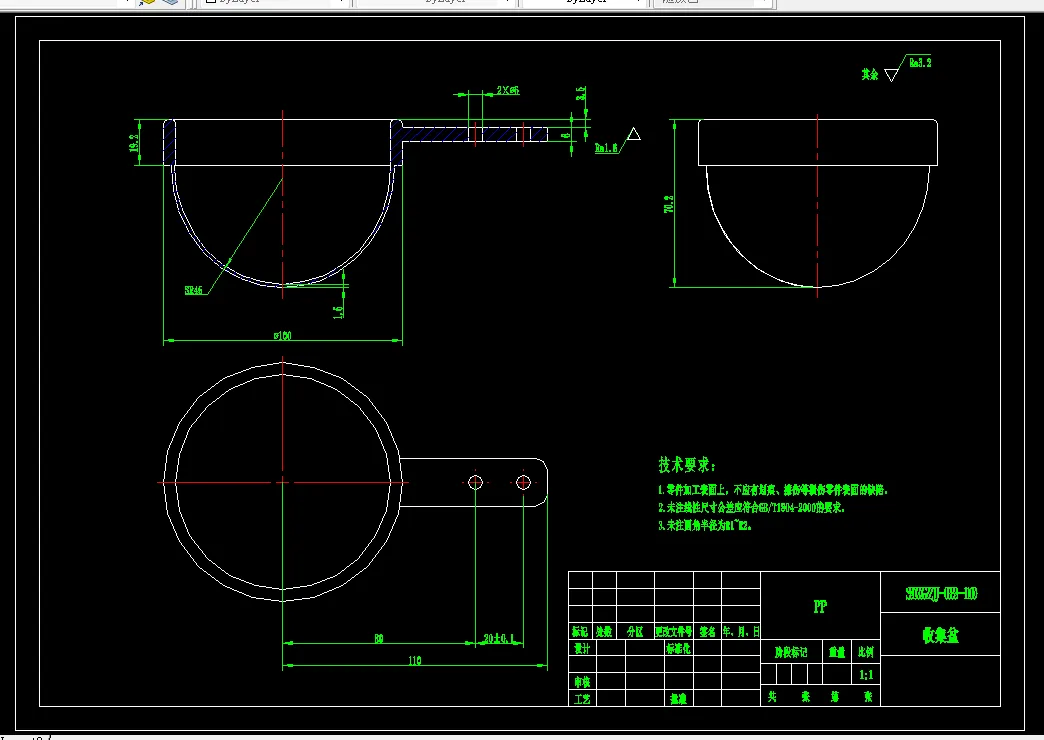Image resolution: width=1044 pixels, height=740 pixels.
Task: Click technical requirement line 1 about surface defects
Action: coord(772,490)
